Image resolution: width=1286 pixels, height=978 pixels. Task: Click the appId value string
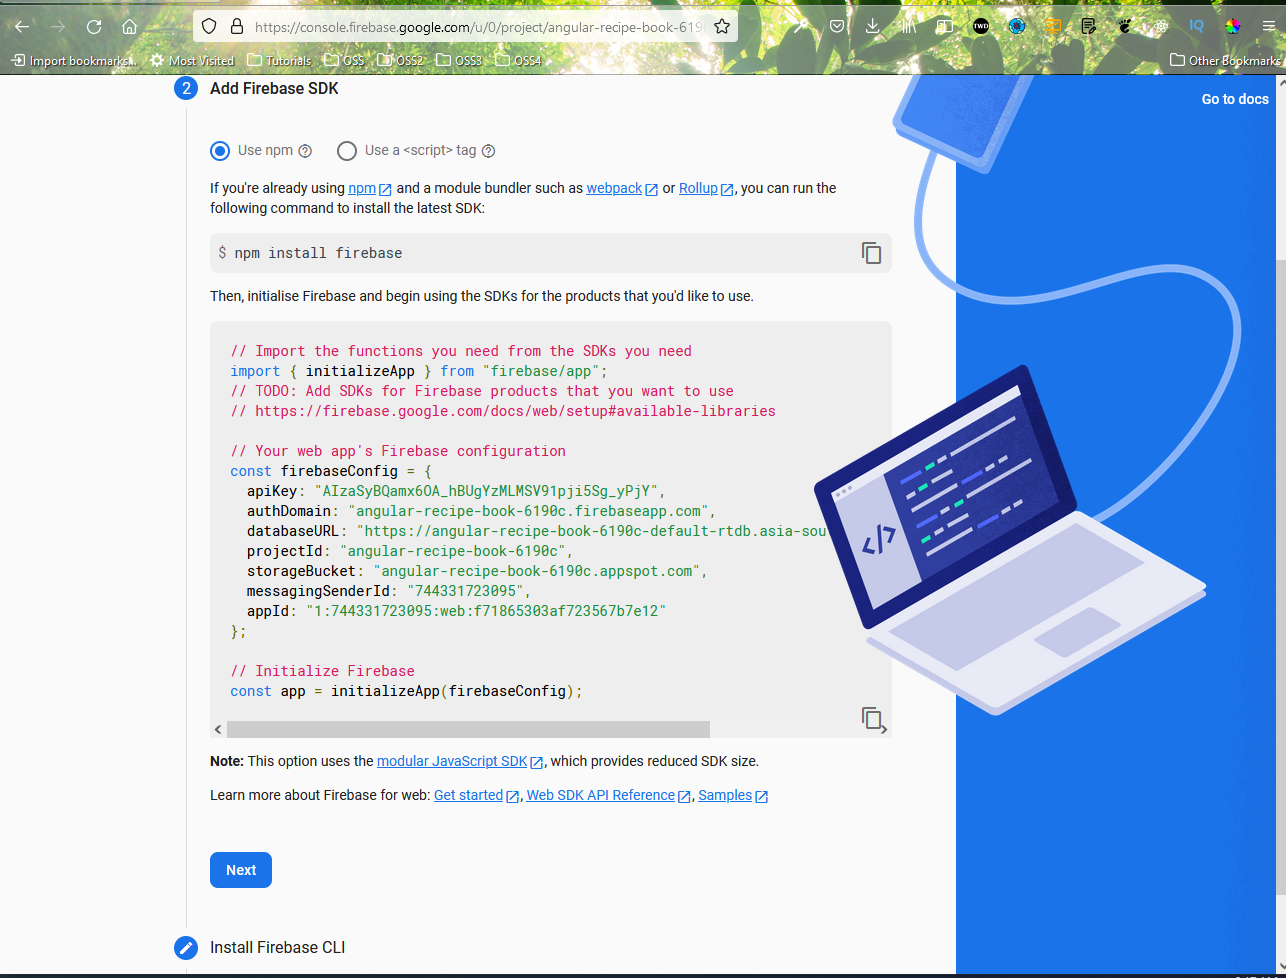485,611
